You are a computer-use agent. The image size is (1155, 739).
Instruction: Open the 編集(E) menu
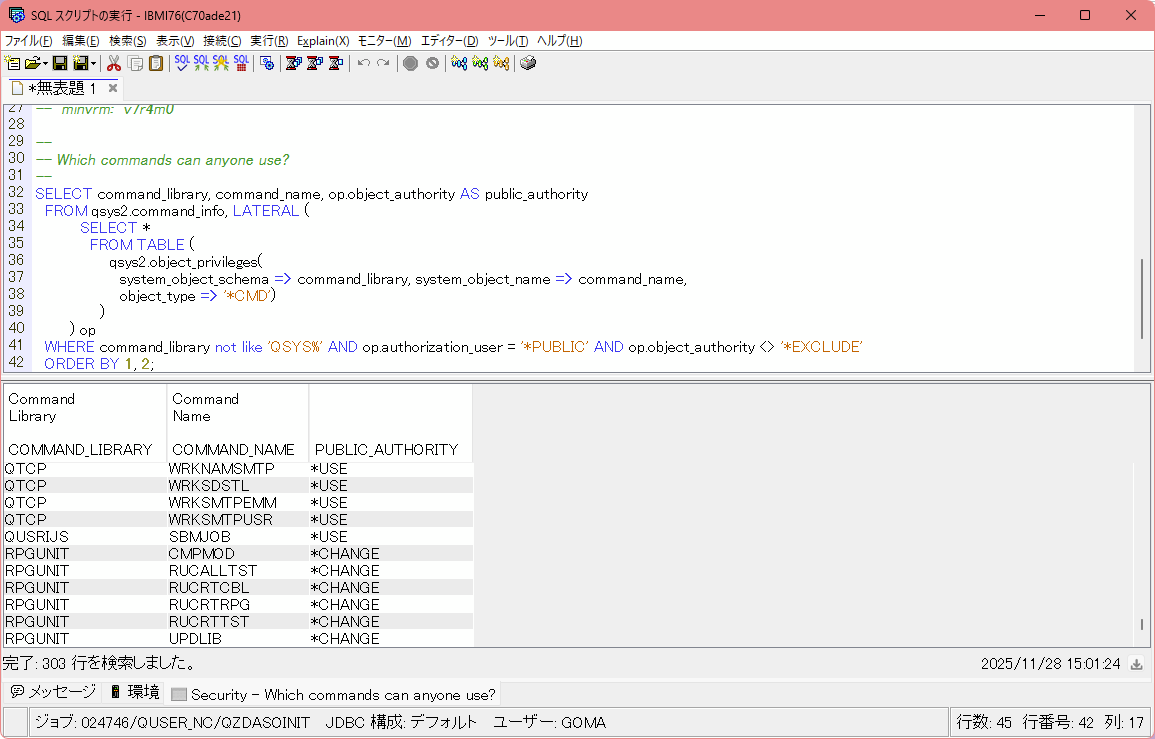[x=80, y=41]
